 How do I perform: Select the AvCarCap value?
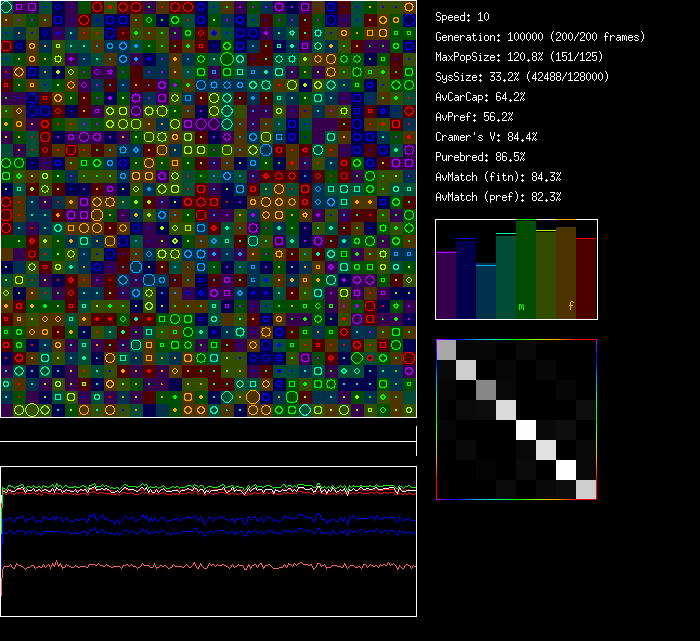pyautogui.click(x=480, y=97)
